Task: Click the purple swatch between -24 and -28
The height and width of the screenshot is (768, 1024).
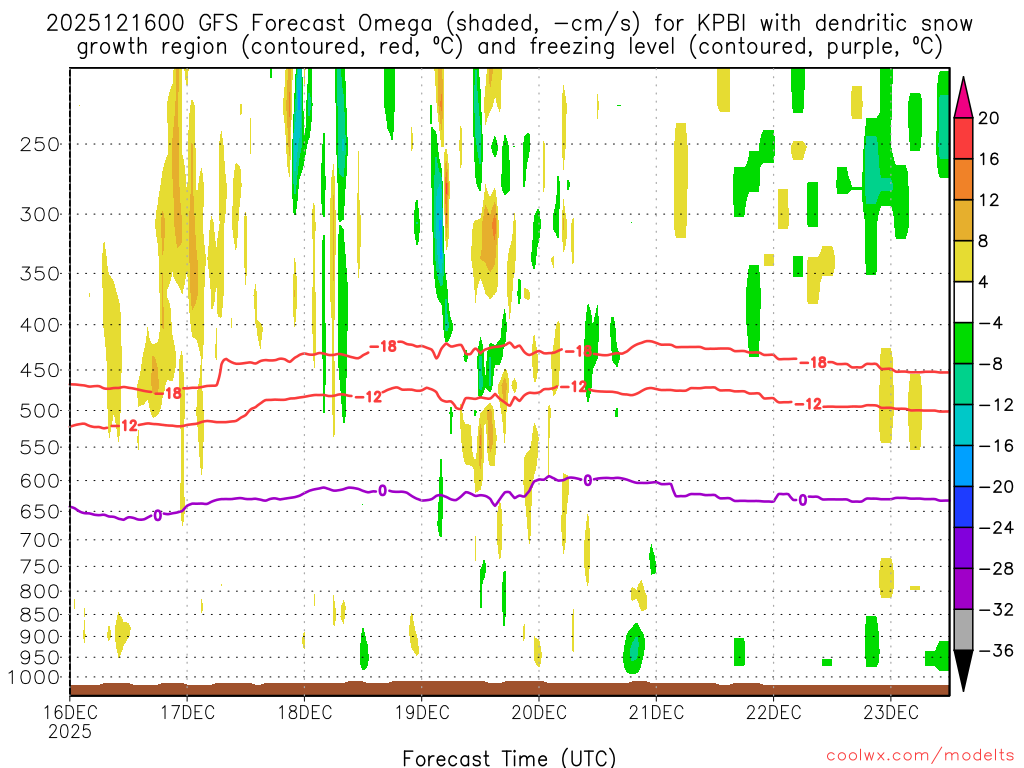Action: 963,547
